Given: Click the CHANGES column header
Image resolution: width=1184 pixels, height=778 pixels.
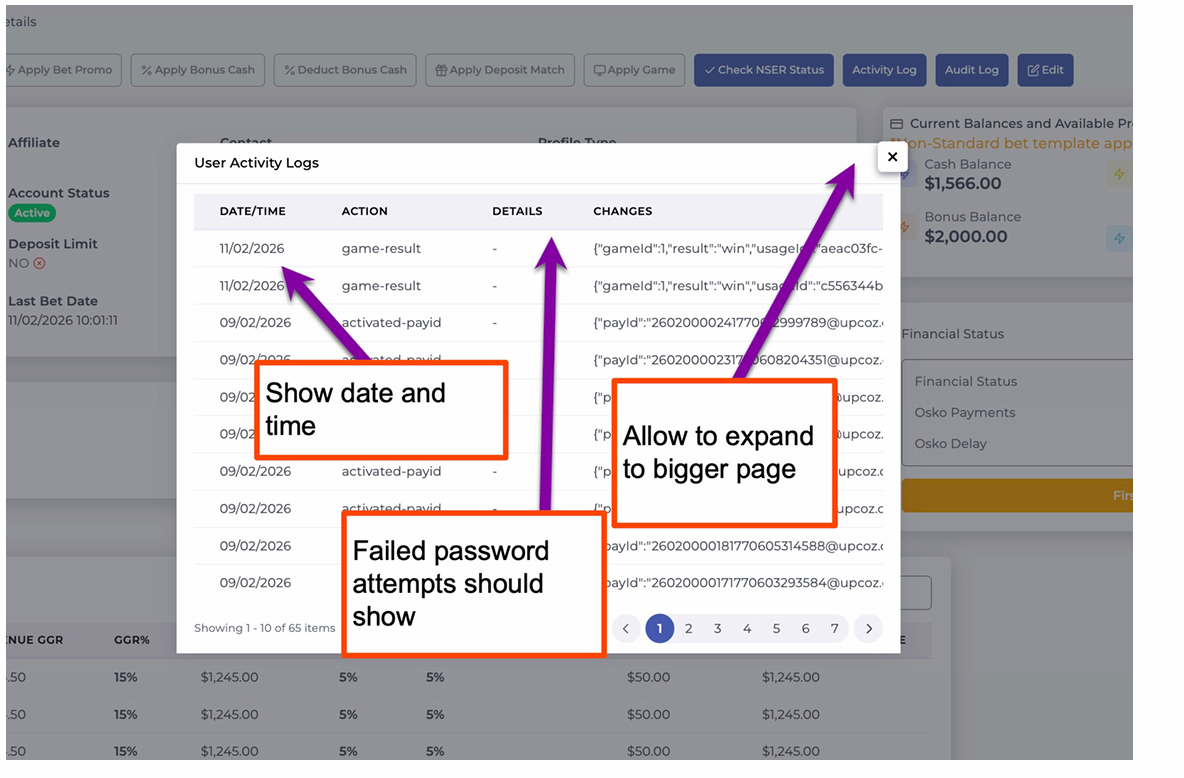Looking at the screenshot, I should pyautogui.click(x=622, y=211).
